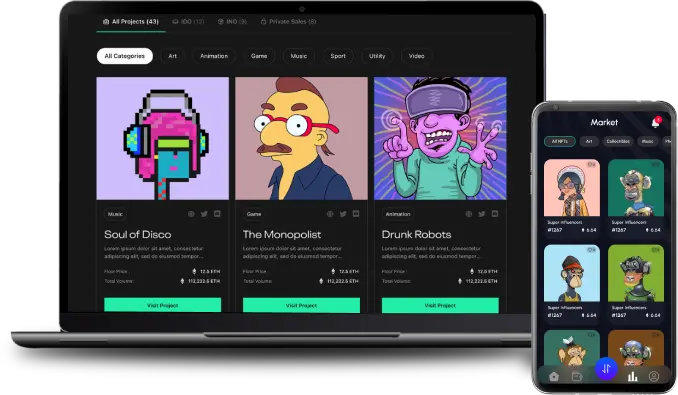Click square icon after Twitter on Drunk Robots card
The image size is (678, 395).
point(495,214)
